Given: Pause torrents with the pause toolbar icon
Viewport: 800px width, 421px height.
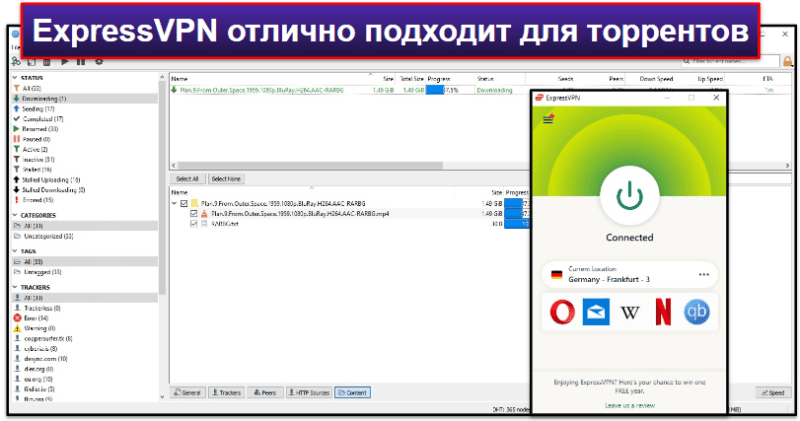Looking at the screenshot, I should 81,62.
